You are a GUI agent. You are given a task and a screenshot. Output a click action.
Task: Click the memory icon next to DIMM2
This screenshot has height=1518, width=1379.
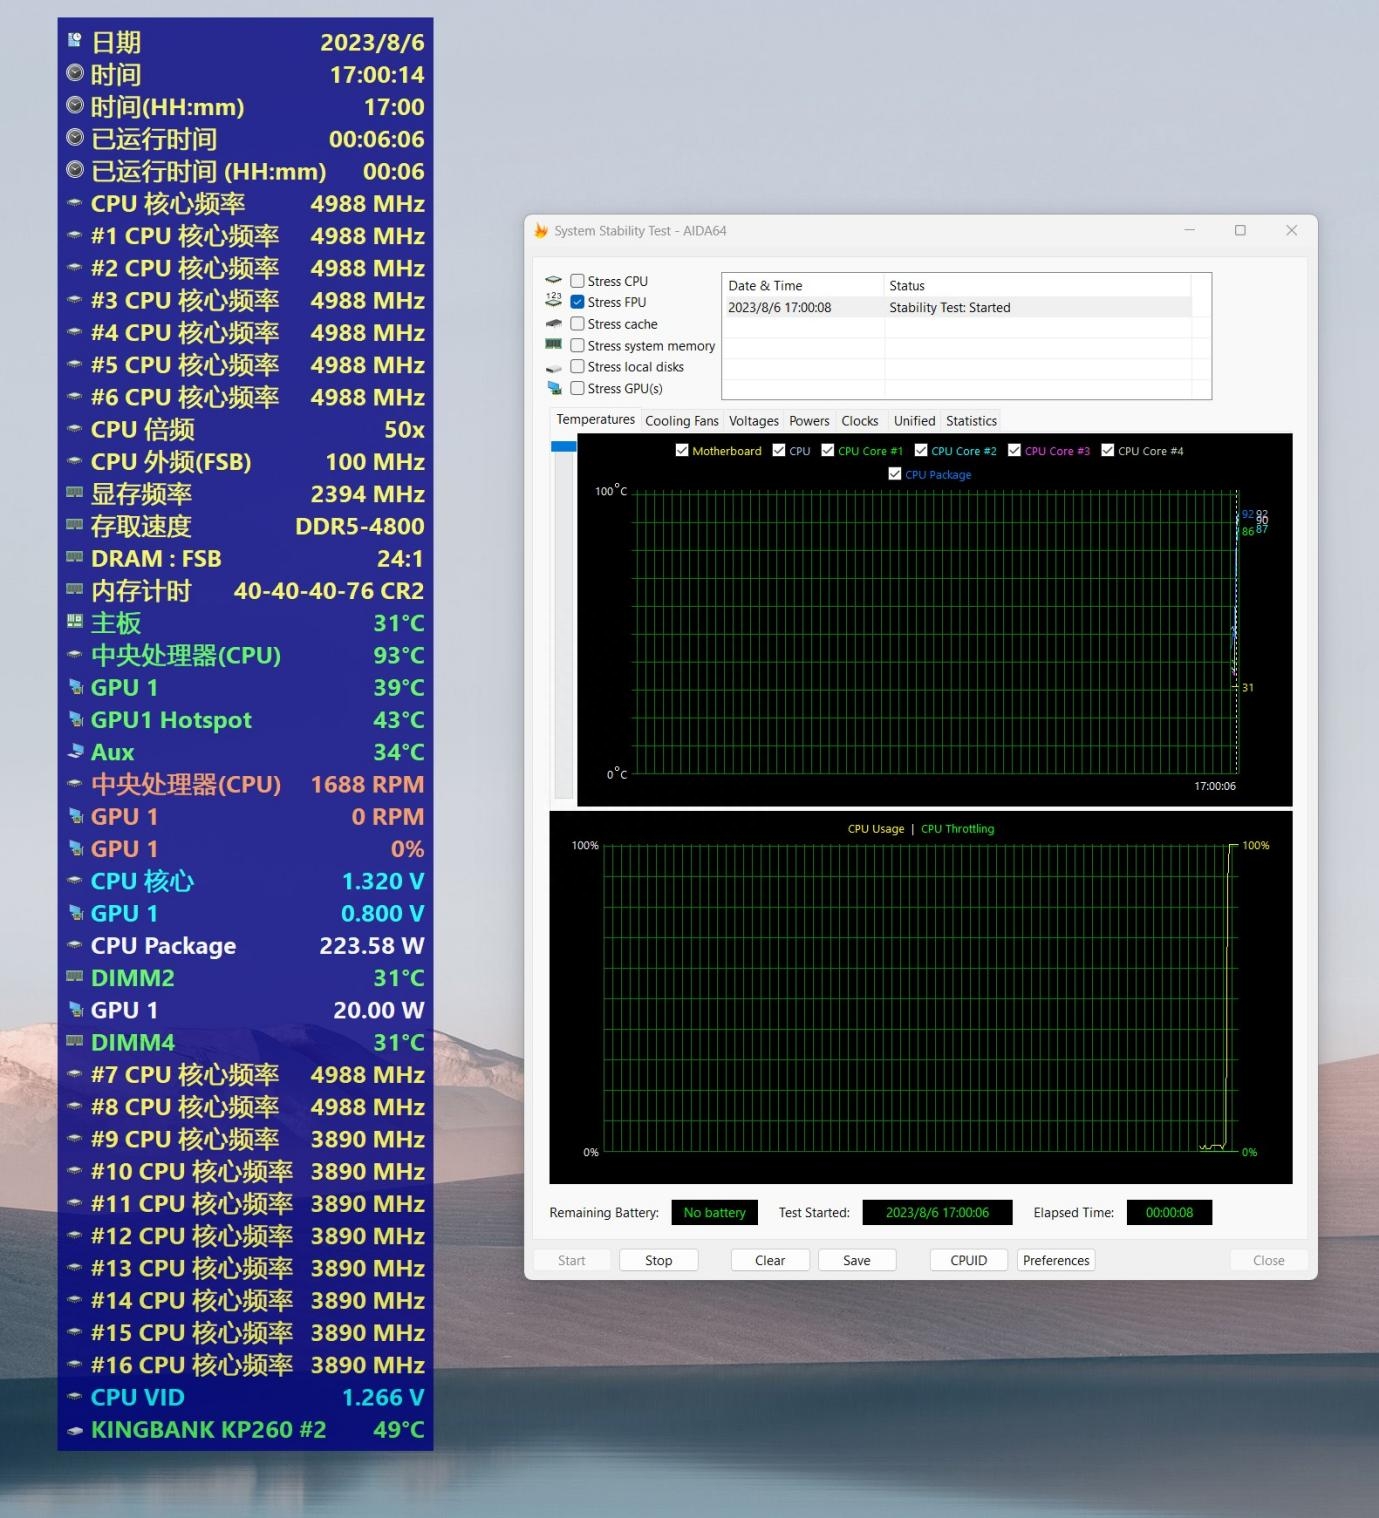point(74,976)
